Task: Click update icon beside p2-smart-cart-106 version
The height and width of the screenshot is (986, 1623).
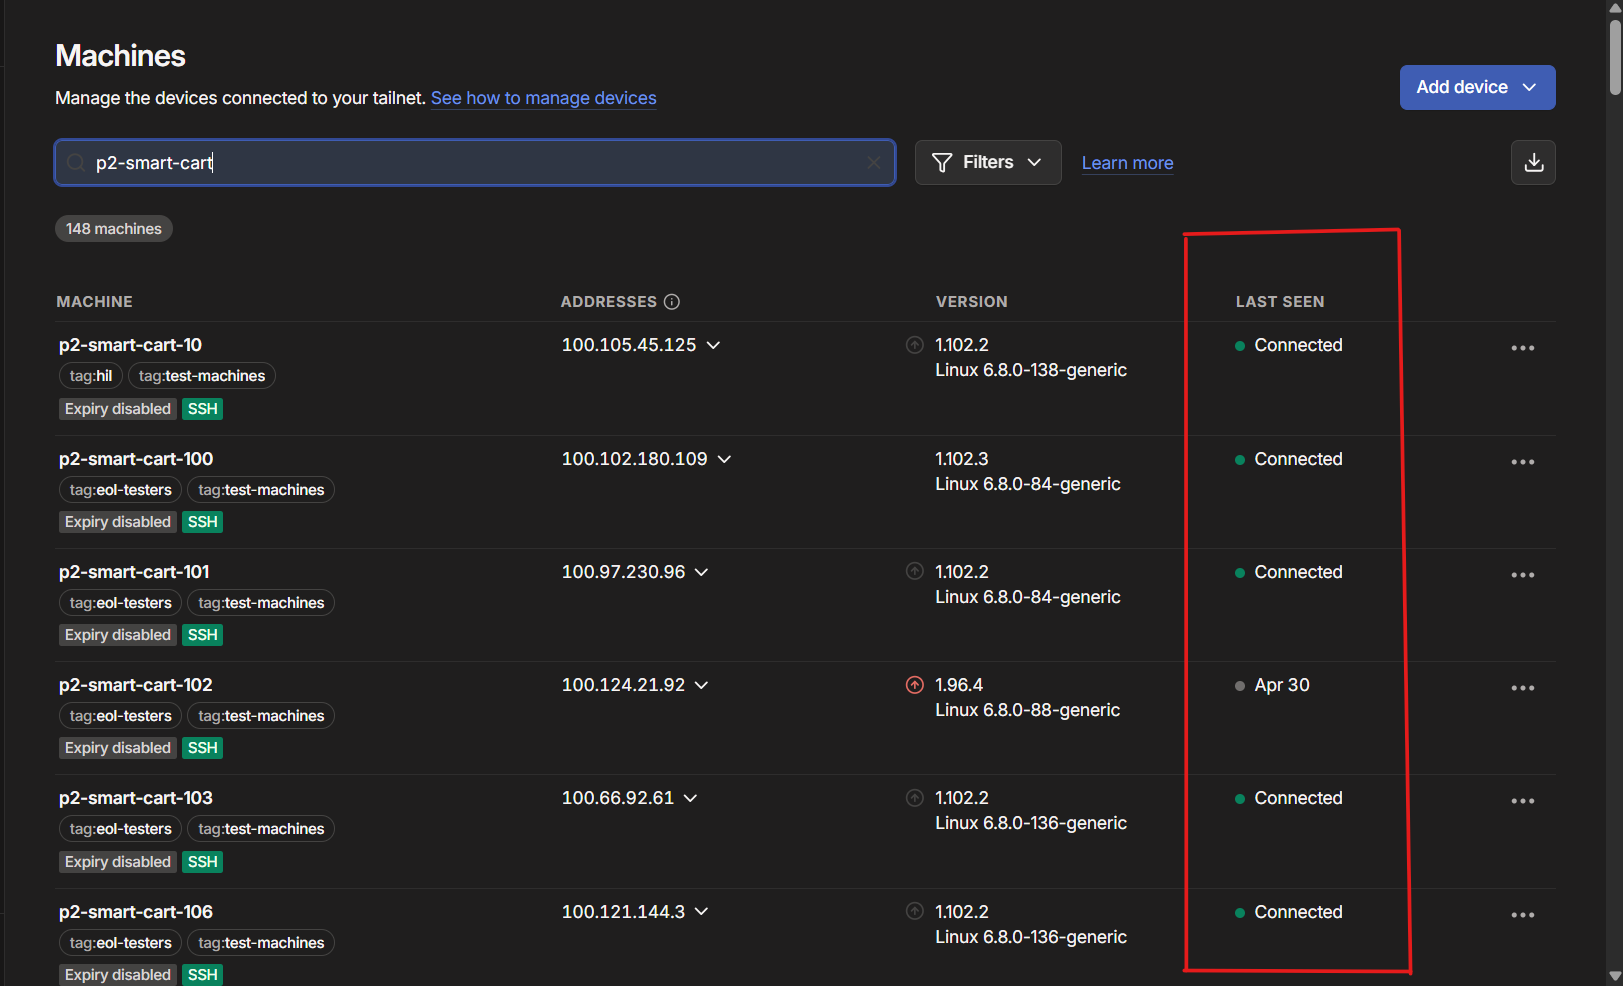Action: click(x=914, y=911)
